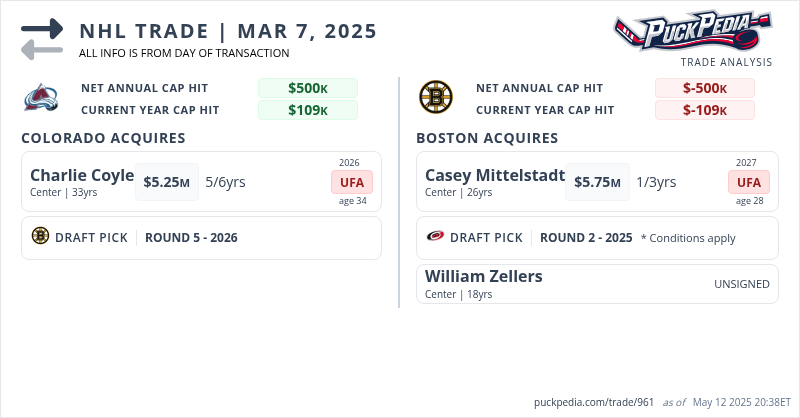Viewport: 800px width, 418px height.
Task: Open Casey Mittelstadt's player name
Action: pos(495,176)
